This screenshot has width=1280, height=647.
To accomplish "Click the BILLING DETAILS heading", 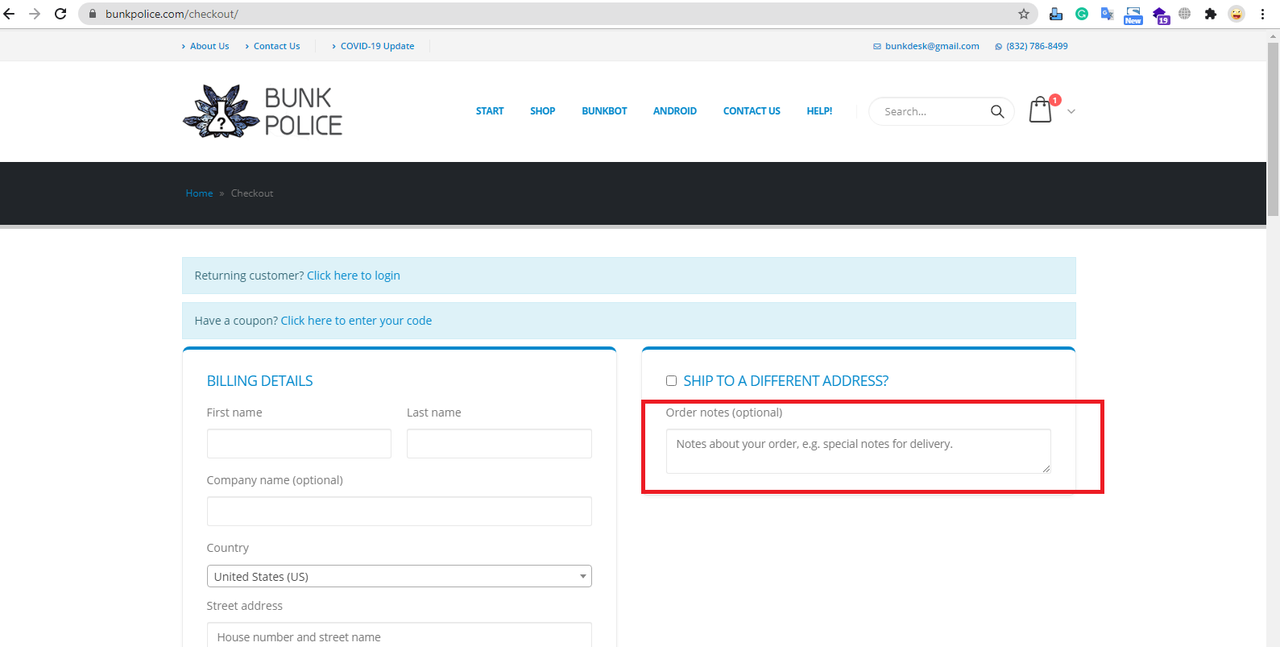I will coord(260,381).
